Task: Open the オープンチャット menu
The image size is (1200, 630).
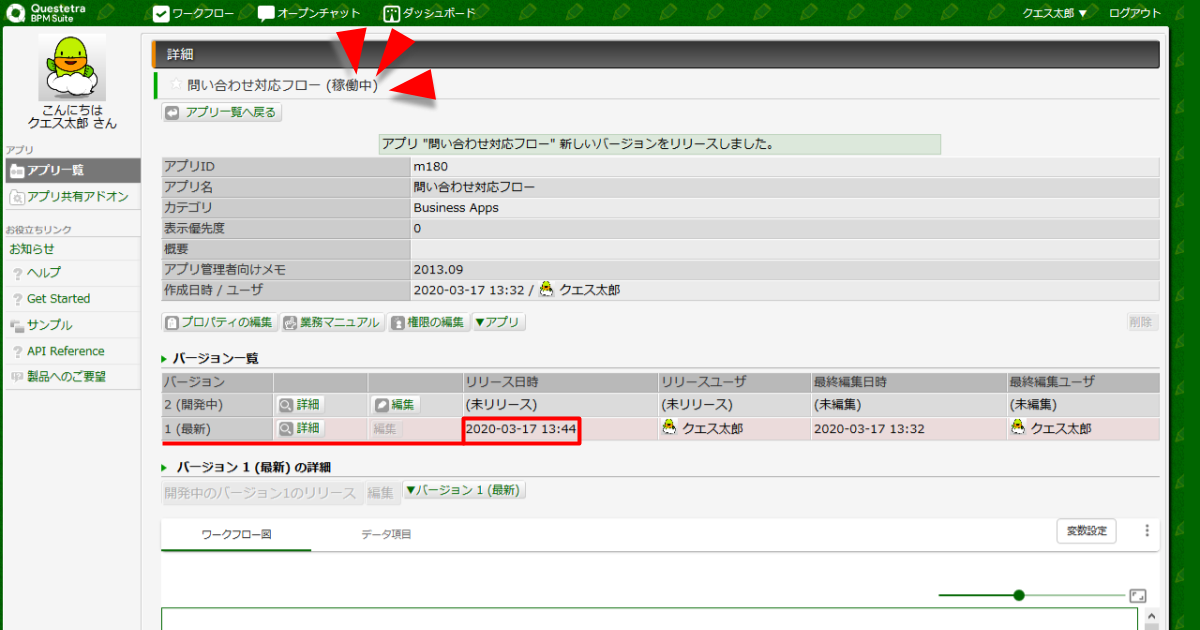Action: point(308,14)
